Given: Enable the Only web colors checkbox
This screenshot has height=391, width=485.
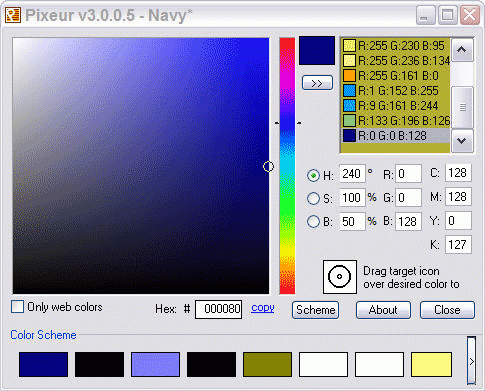Looking at the screenshot, I should [x=18, y=307].
